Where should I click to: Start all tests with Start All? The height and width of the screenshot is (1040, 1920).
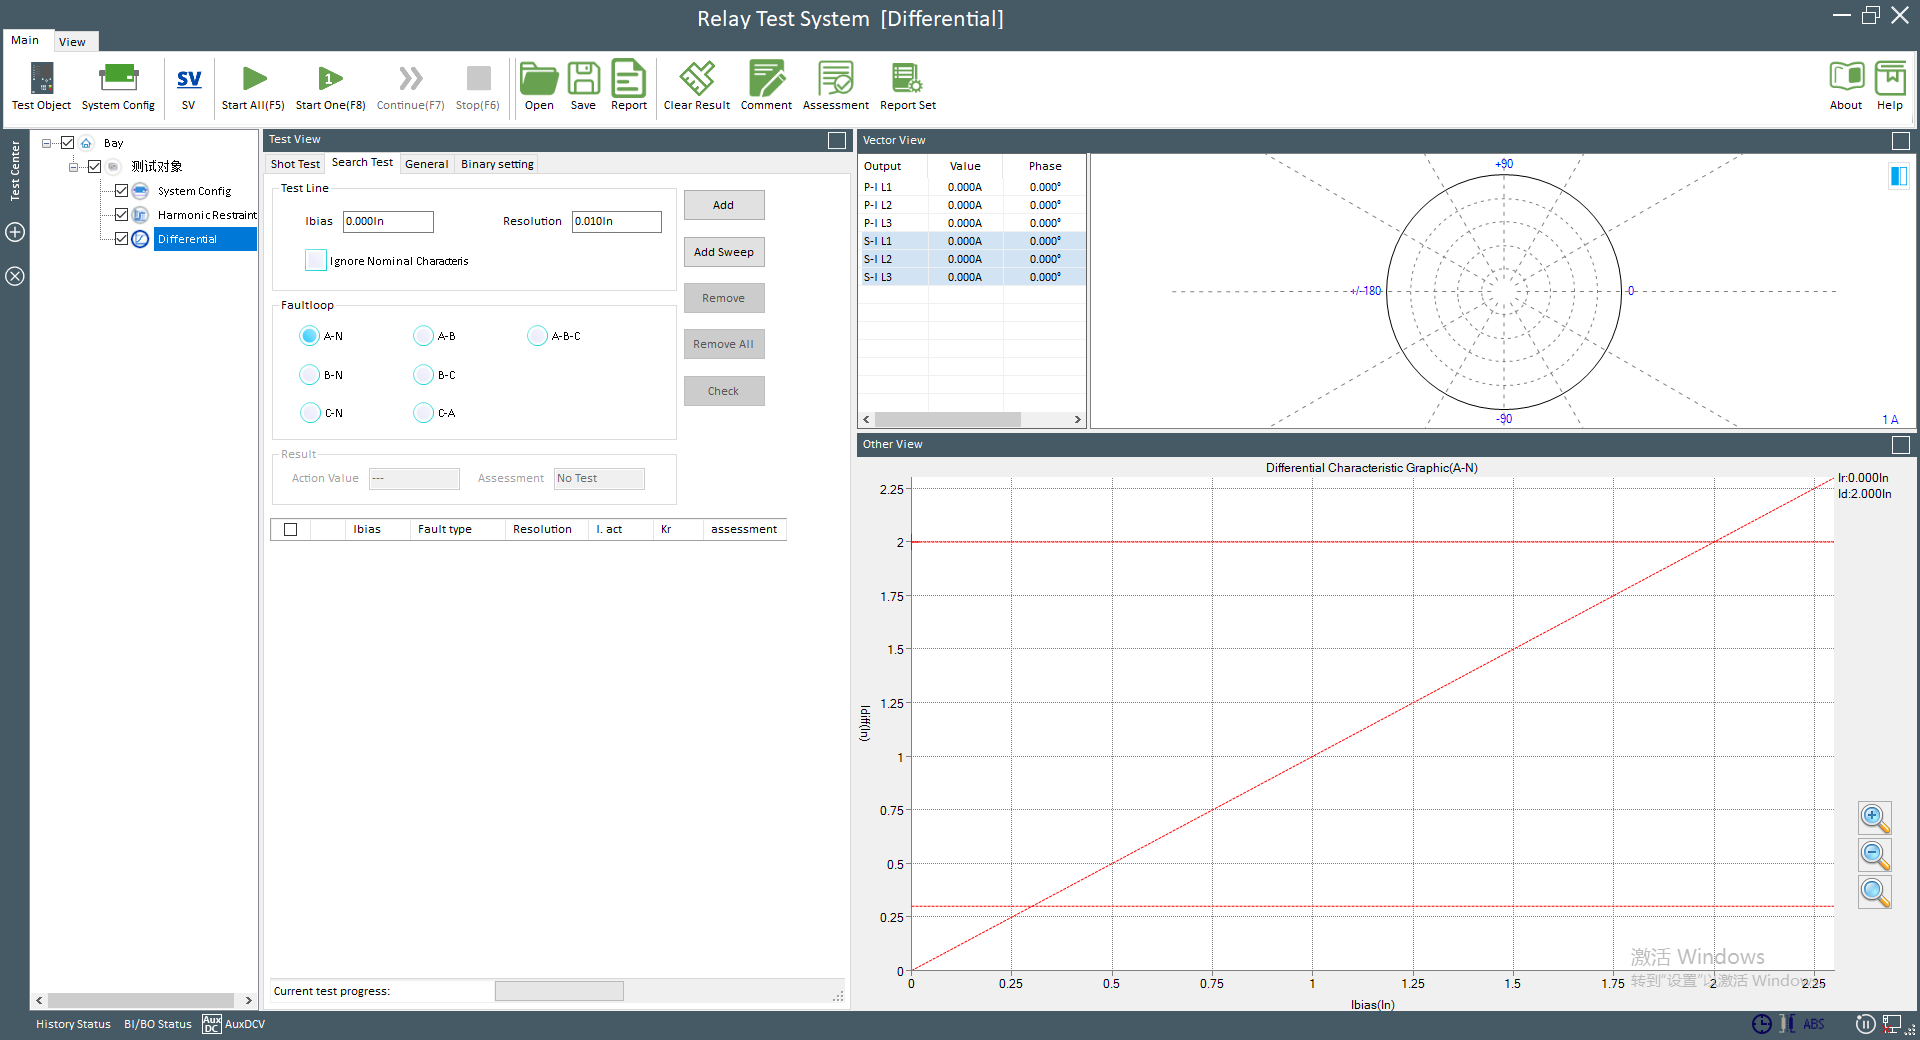[253, 86]
